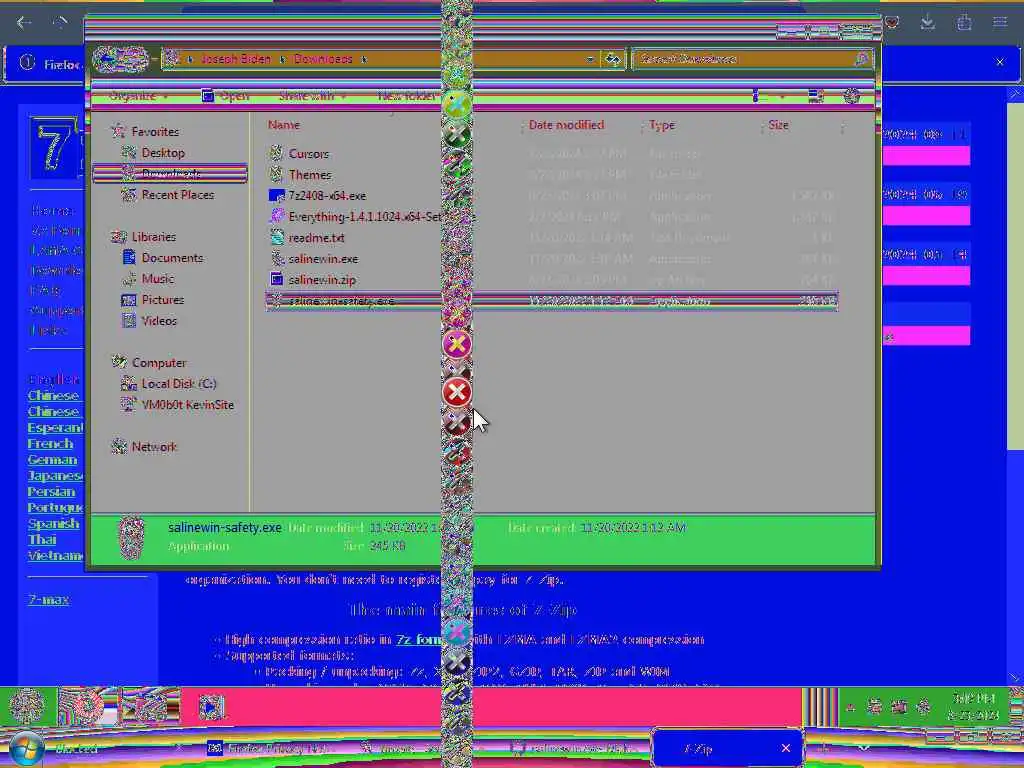Open the Firefox extensions icon
This screenshot has height=768, width=1024.
click(963, 23)
